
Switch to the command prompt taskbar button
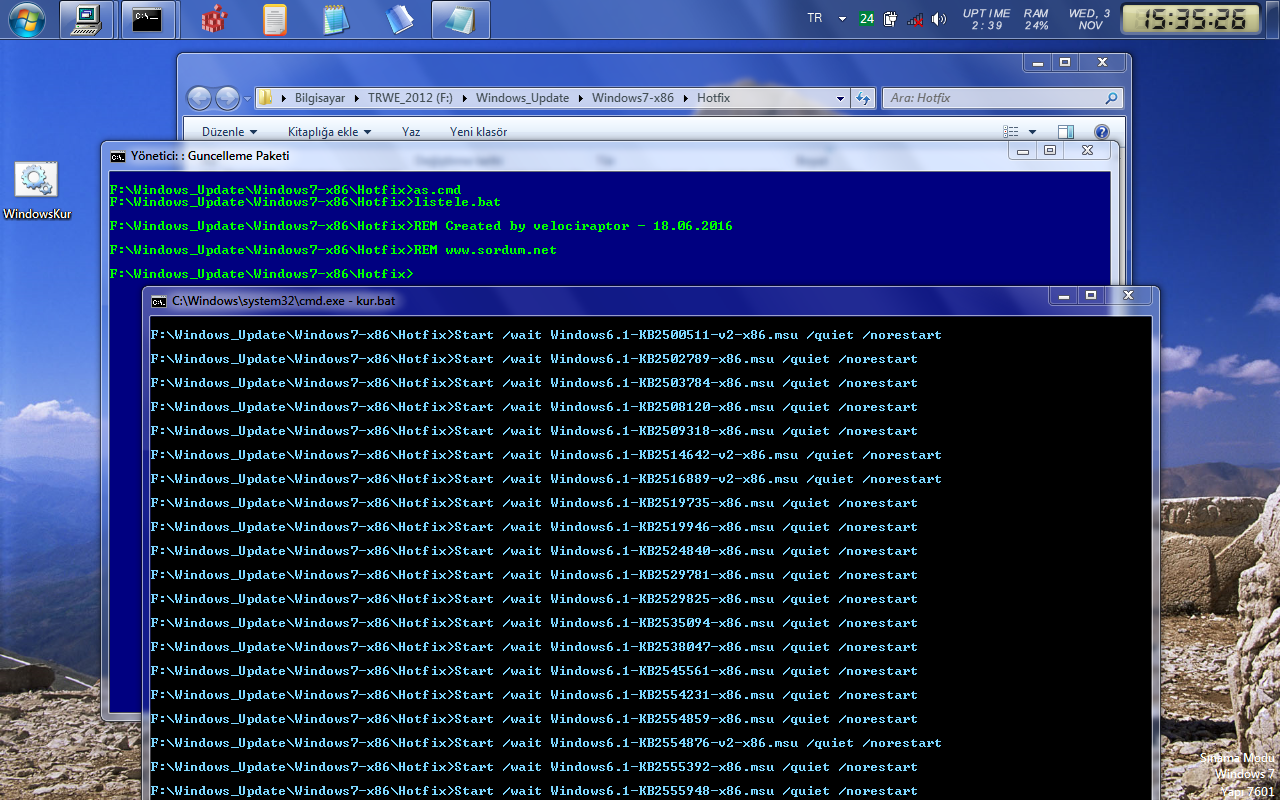(x=148, y=19)
